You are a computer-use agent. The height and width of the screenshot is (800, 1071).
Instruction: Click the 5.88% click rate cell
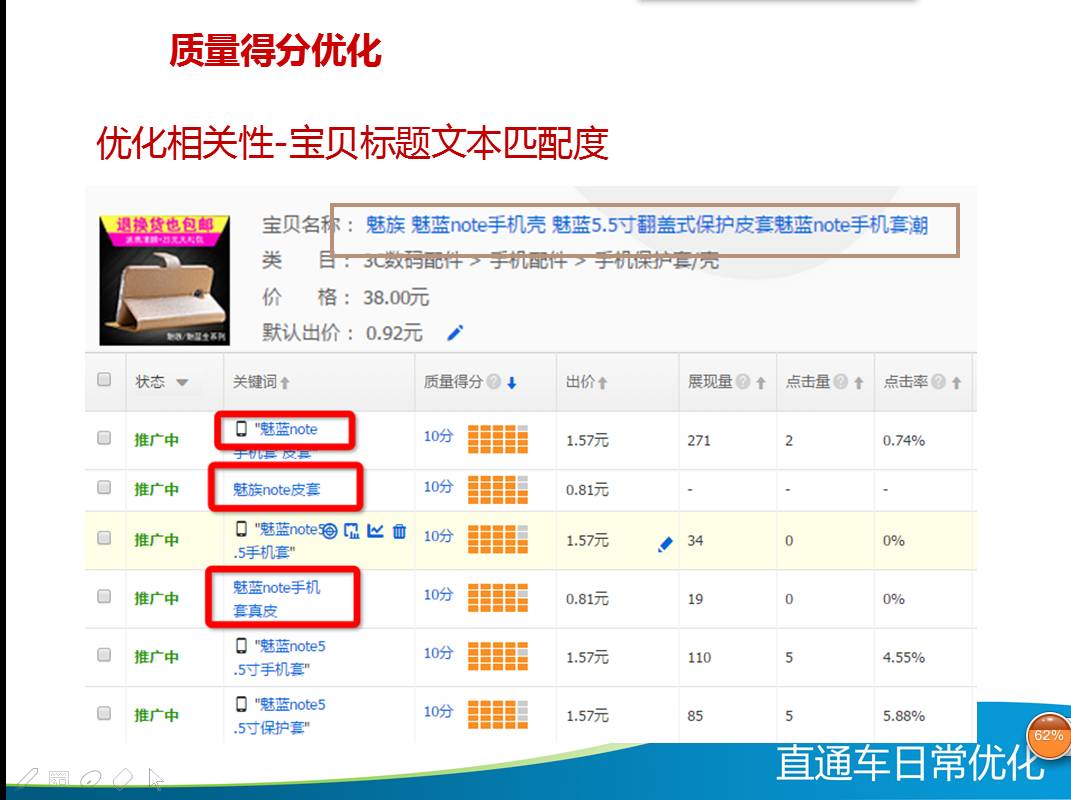tap(904, 716)
